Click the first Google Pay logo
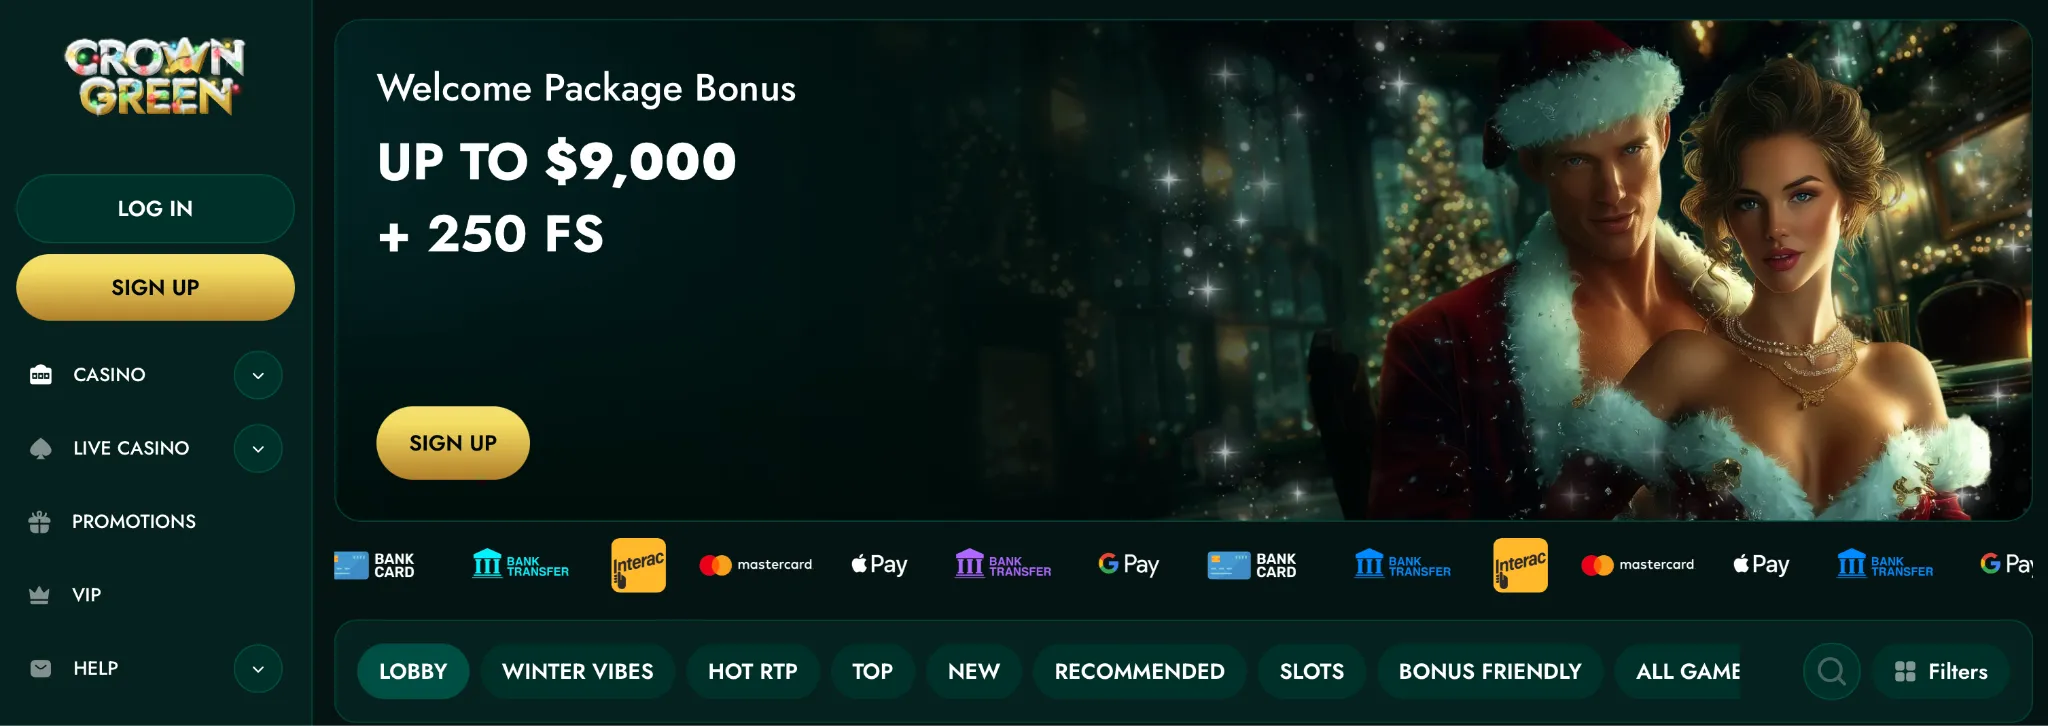2048x726 pixels. 1128,565
